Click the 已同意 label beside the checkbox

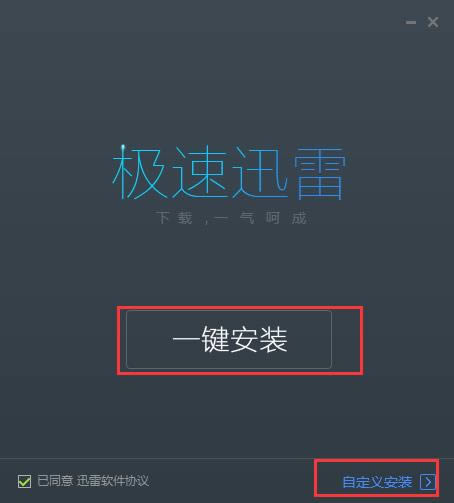pyautogui.click(x=55, y=481)
